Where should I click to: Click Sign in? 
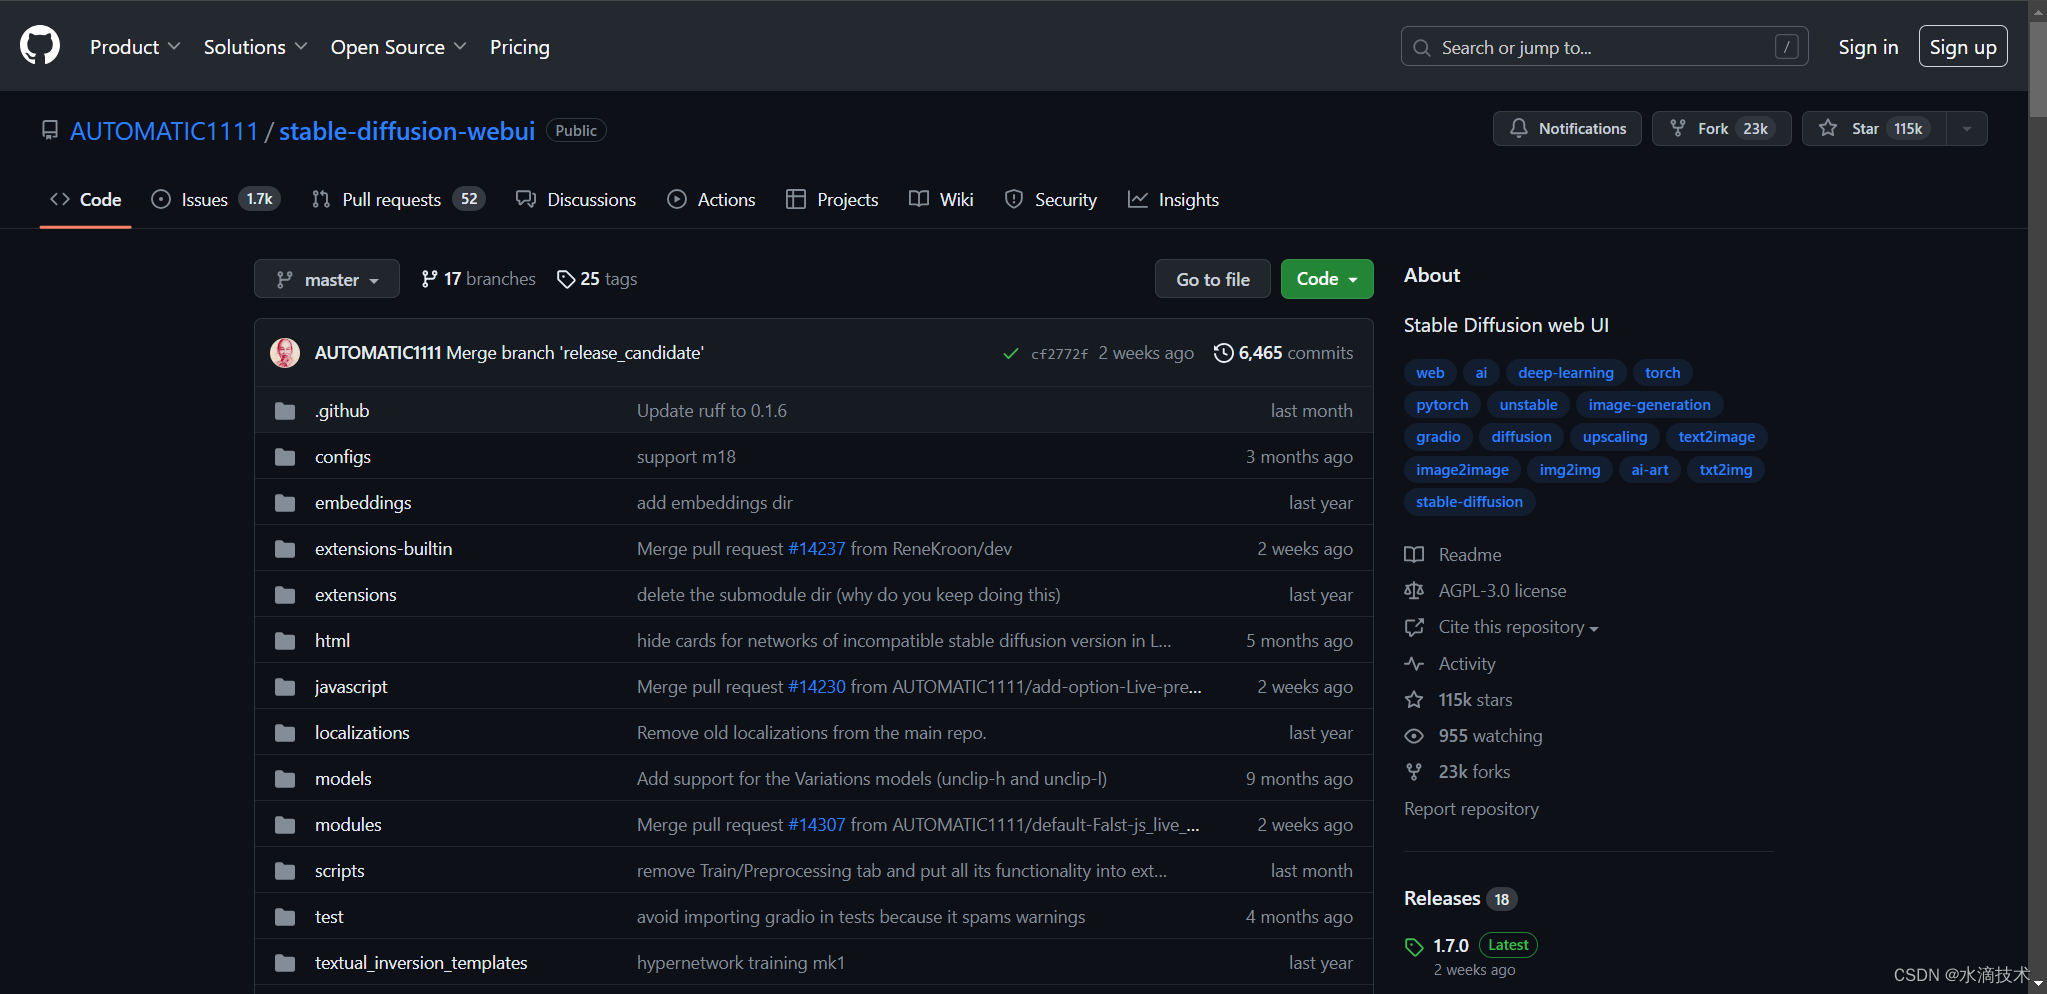click(x=1868, y=47)
